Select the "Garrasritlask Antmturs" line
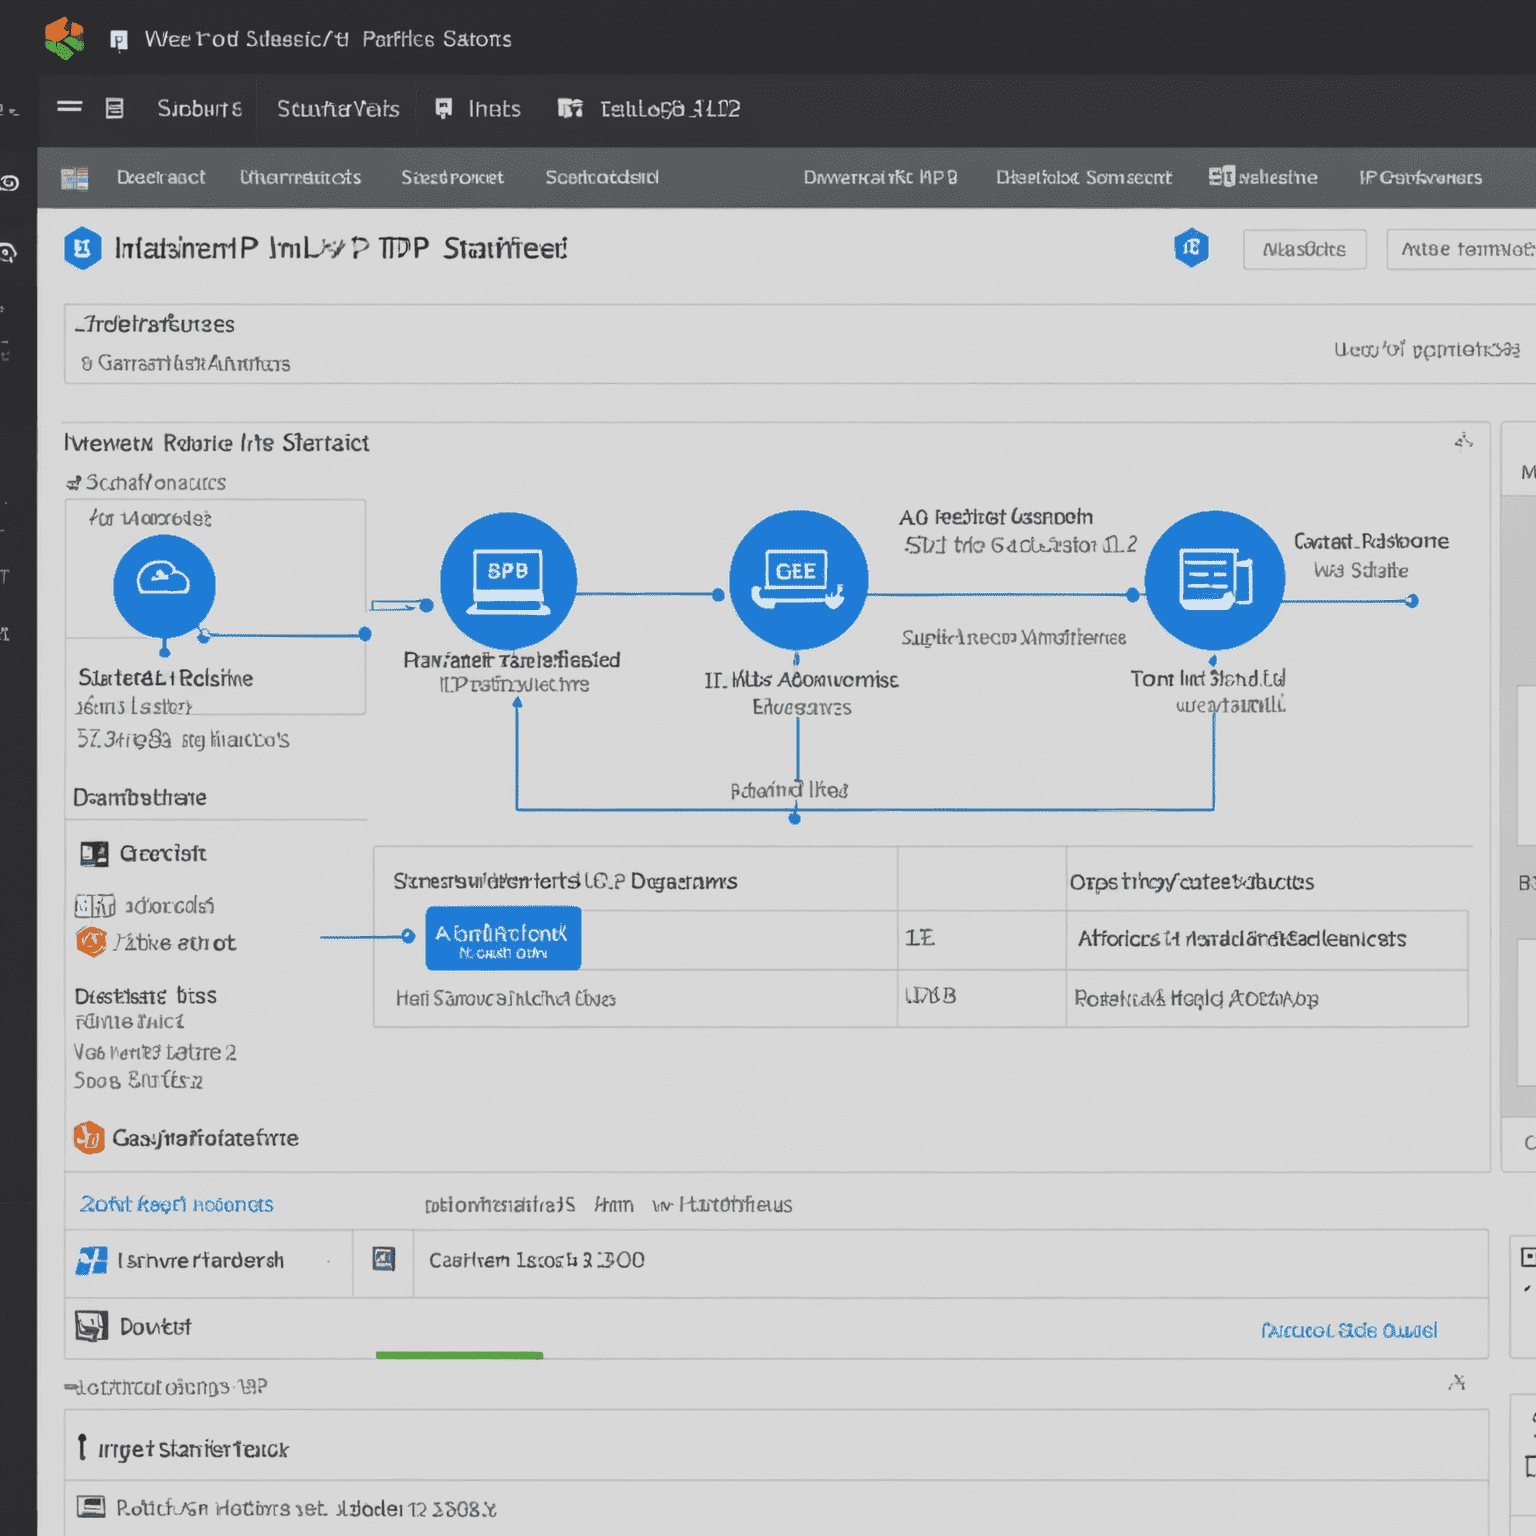This screenshot has width=1536, height=1536. click(186, 363)
